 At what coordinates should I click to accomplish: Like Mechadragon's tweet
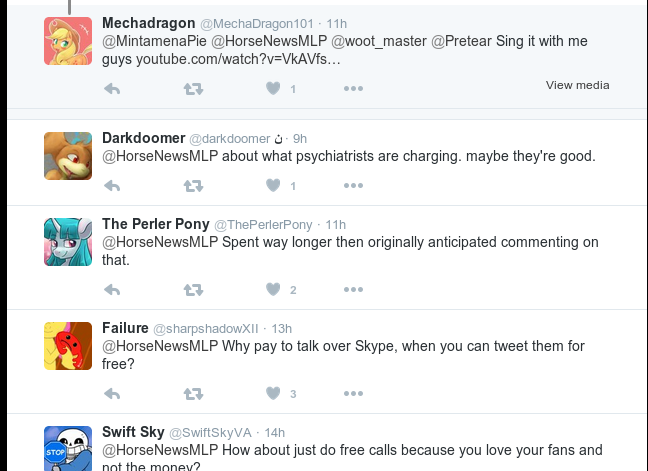(273, 89)
